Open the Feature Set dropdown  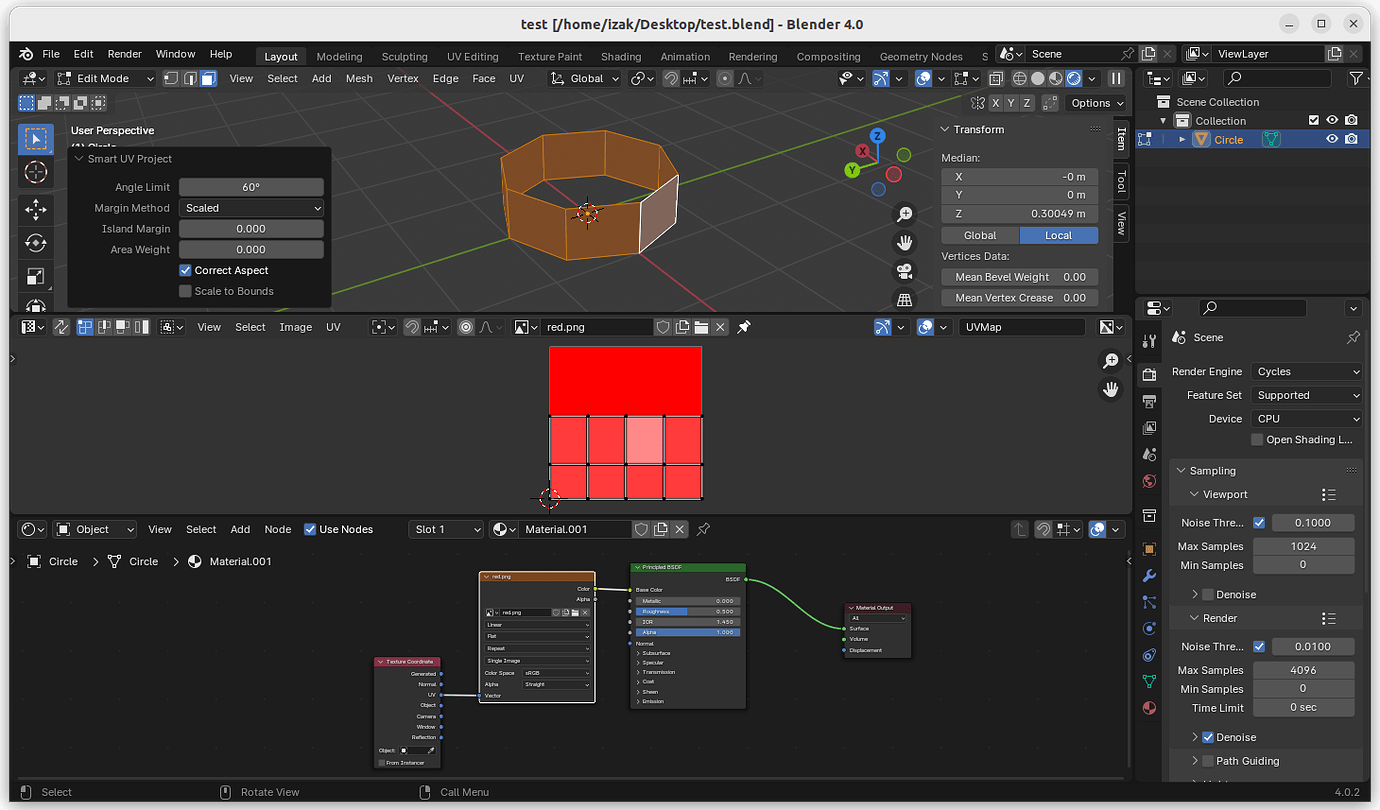pos(1307,395)
